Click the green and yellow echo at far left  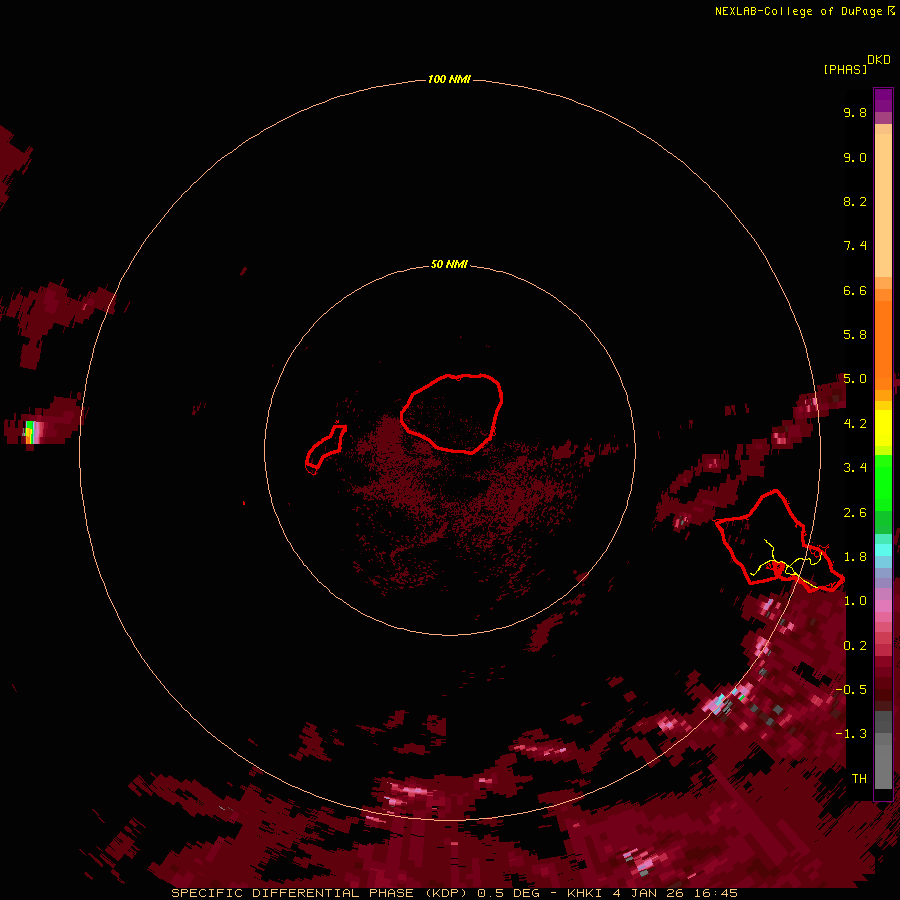30,430
